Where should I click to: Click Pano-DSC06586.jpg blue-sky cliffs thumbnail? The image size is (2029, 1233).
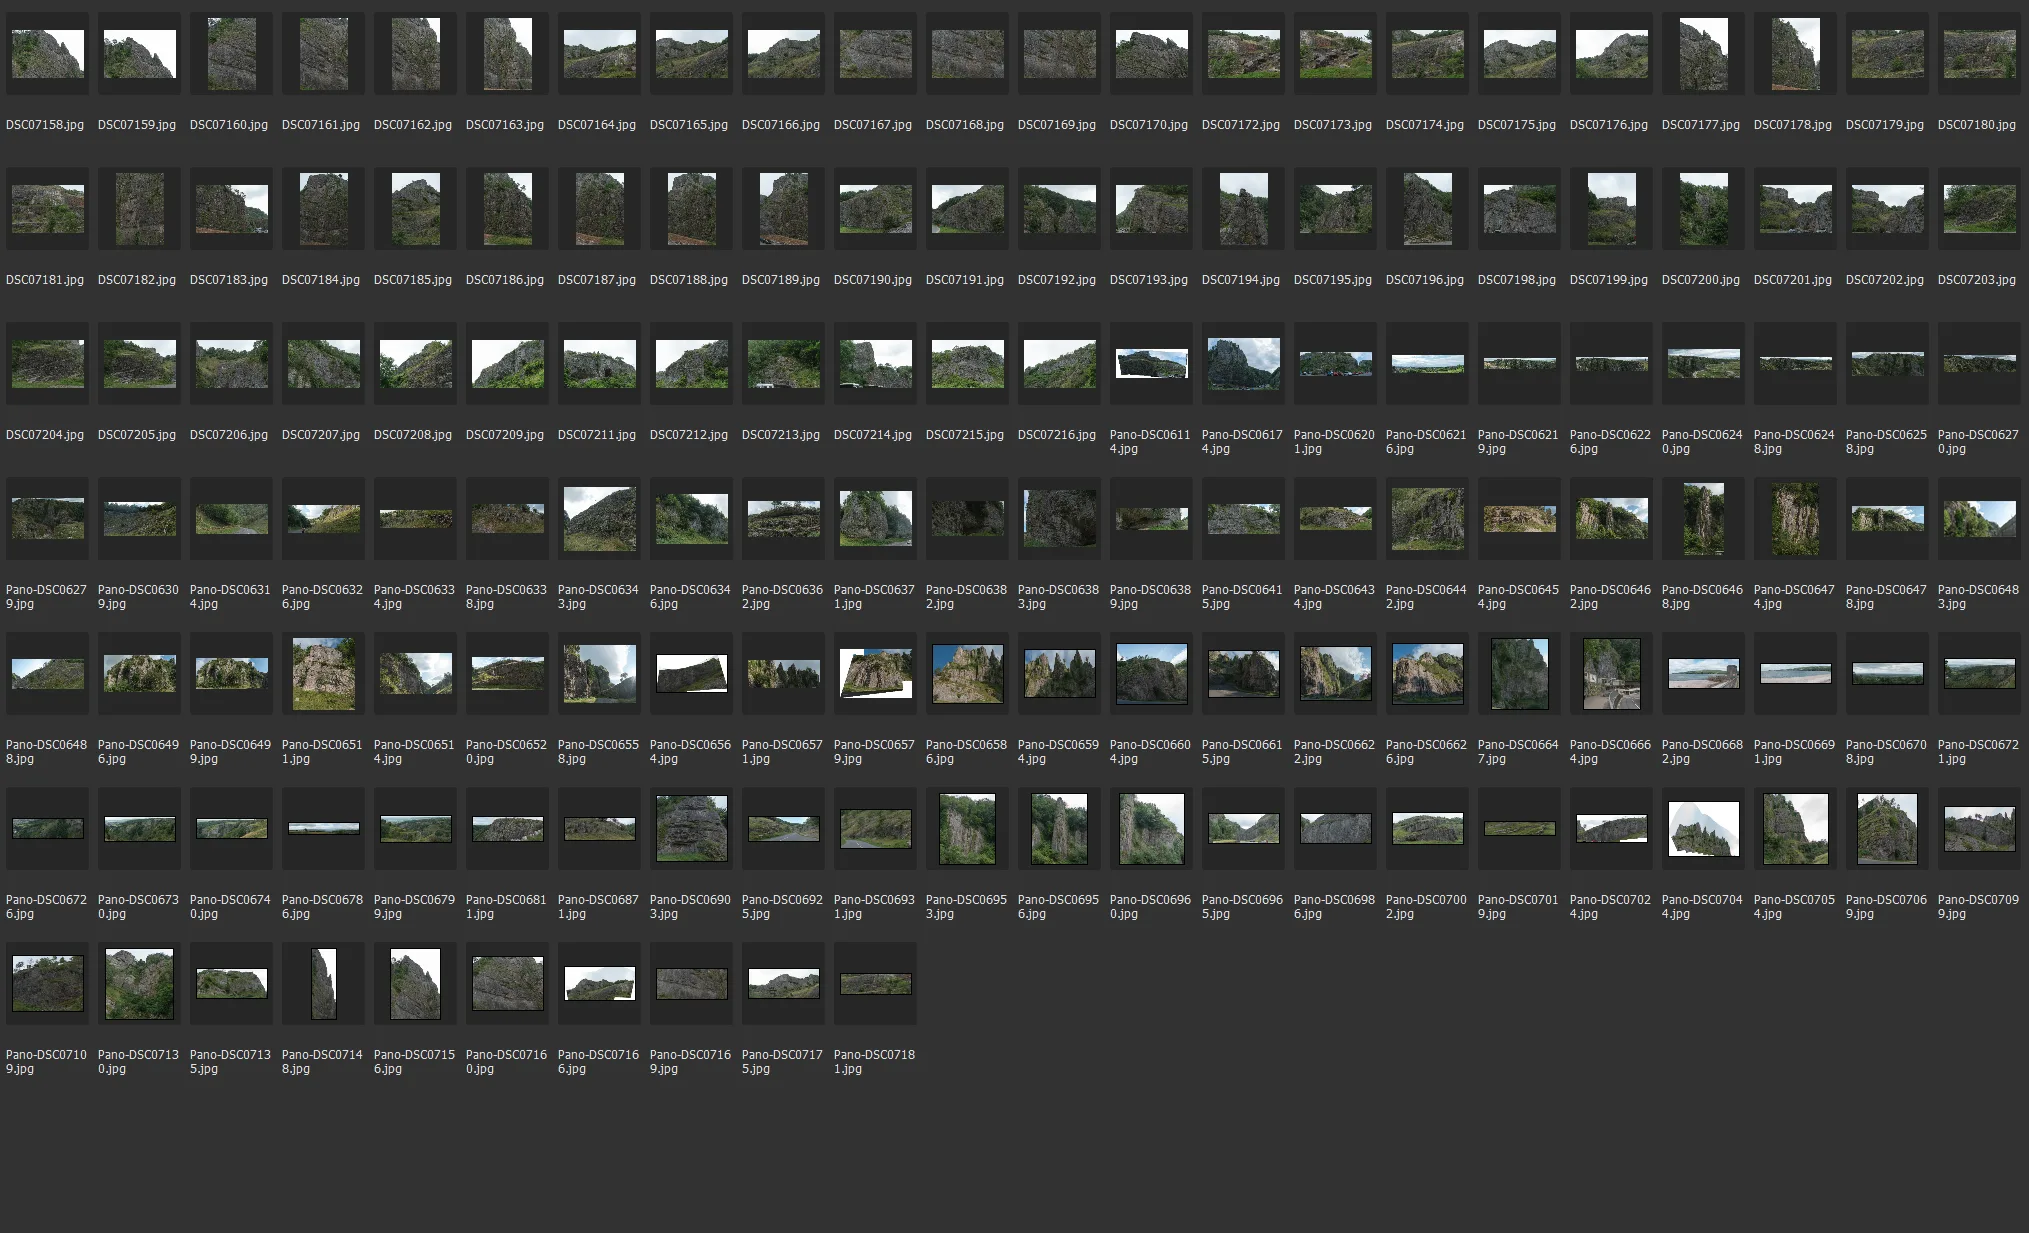tap(967, 674)
